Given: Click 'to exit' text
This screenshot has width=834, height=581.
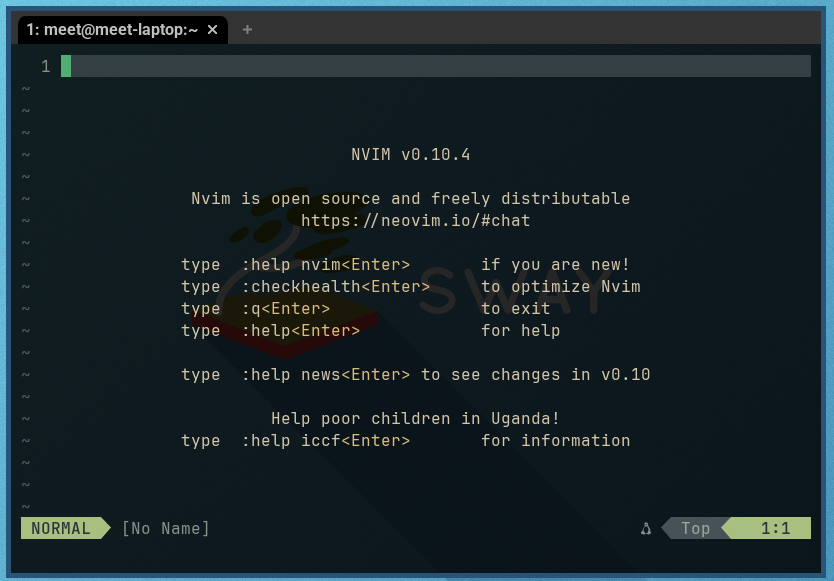Looking at the screenshot, I should [515, 309].
